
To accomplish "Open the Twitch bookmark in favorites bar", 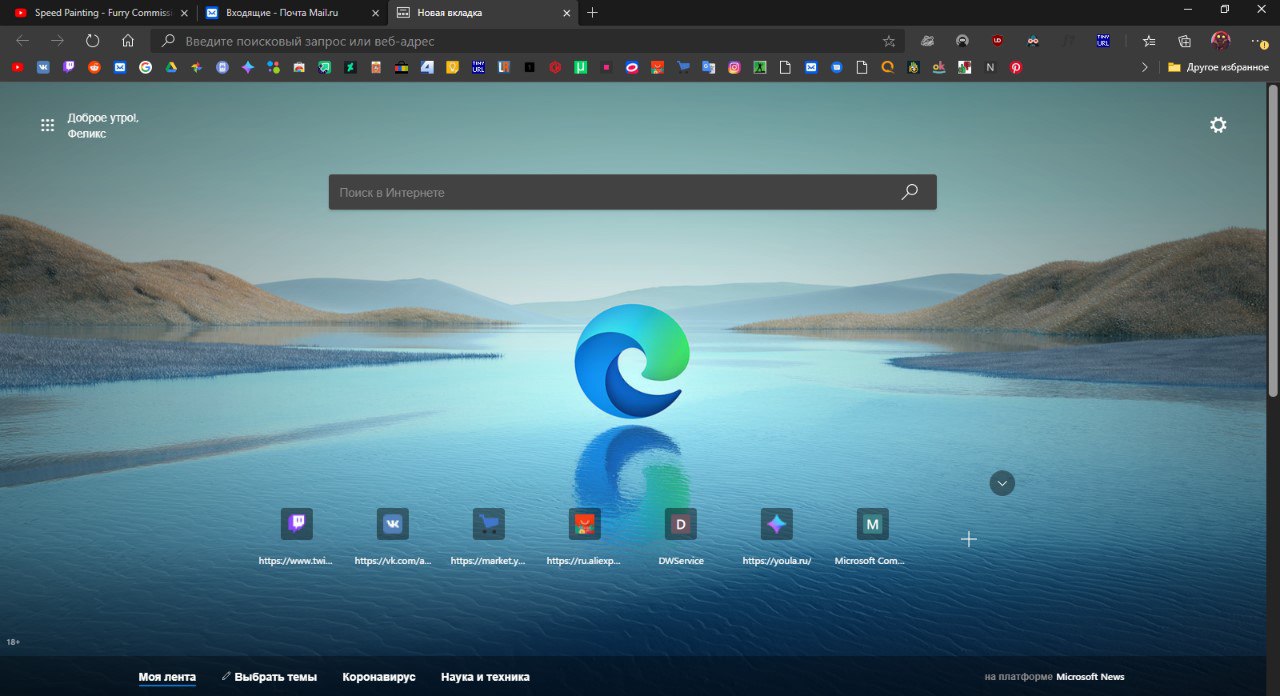I will tap(68, 68).
